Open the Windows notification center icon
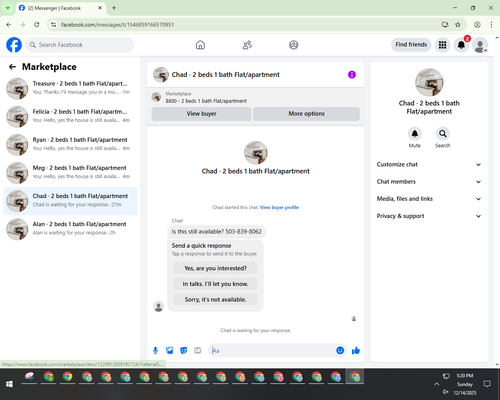This screenshot has width=500, height=400. [x=487, y=384]
